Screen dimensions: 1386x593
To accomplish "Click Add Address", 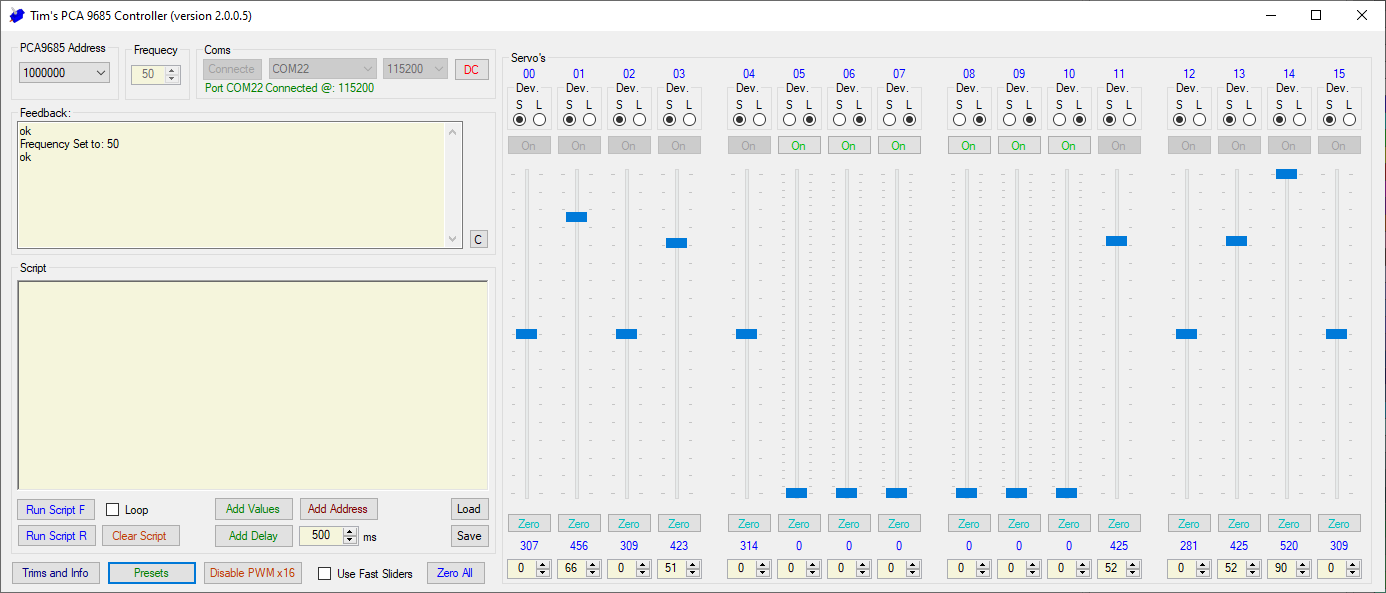I will (338, 508).
